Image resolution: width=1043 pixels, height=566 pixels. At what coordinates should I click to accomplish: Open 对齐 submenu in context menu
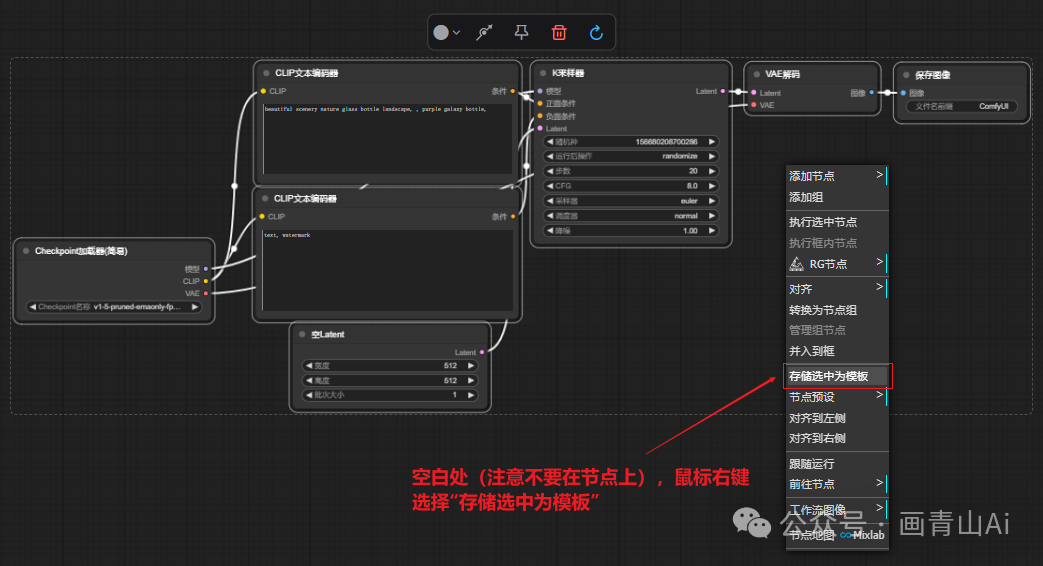837,289
